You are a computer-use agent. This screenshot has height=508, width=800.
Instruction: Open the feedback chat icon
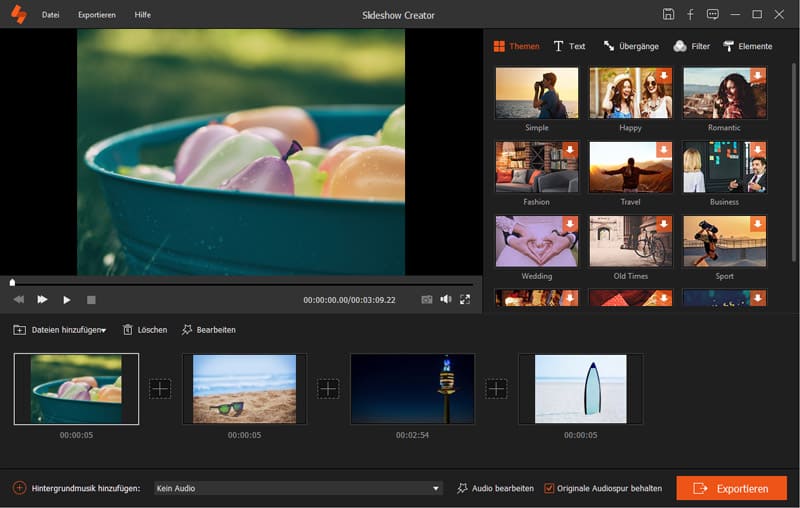[x=712, y=14]
